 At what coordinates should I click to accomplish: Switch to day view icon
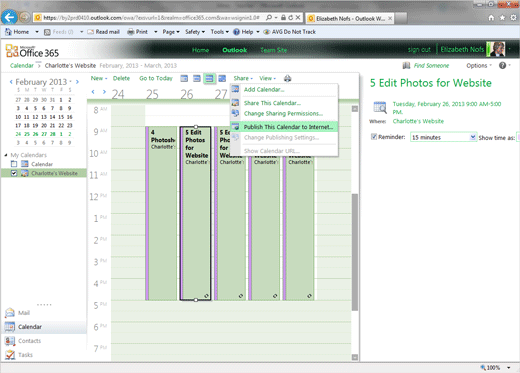pos(184,78)
